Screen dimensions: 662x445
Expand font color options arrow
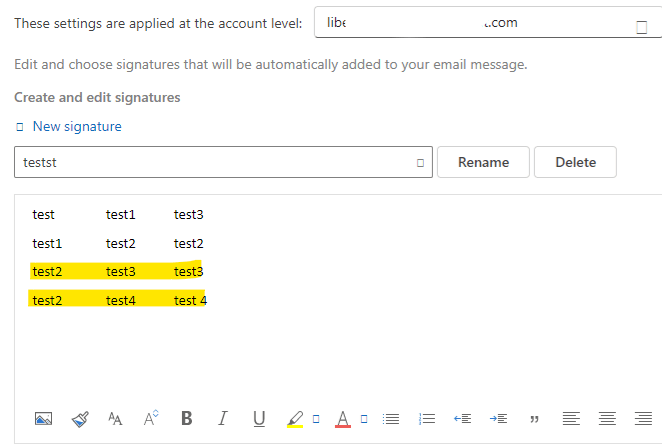point(364,419)
